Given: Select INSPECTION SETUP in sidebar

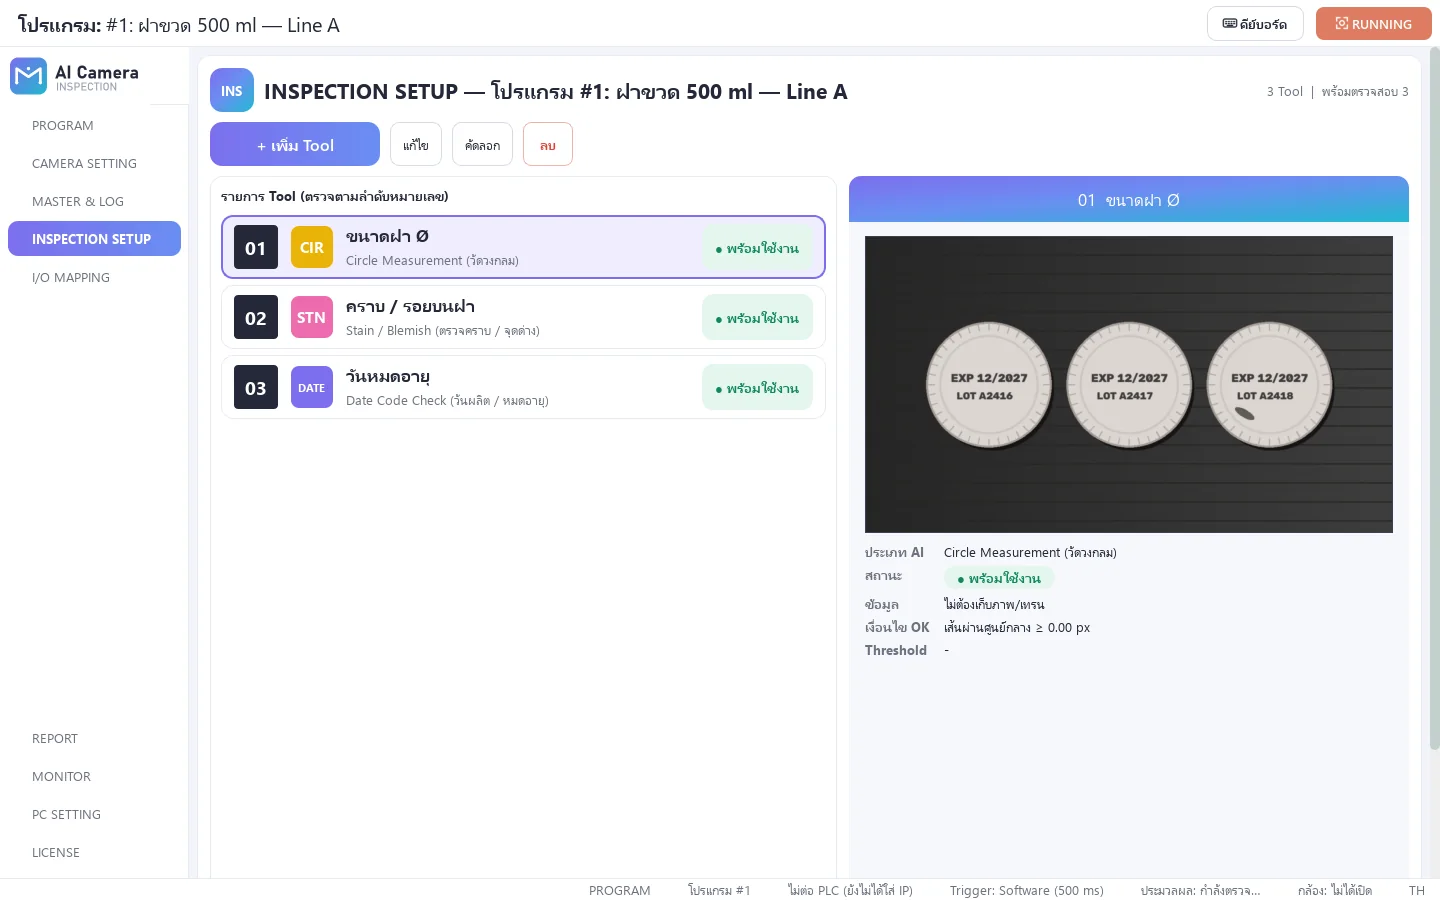Looking at the screenshot, I should pyautogui.click(x=94, y=239).
